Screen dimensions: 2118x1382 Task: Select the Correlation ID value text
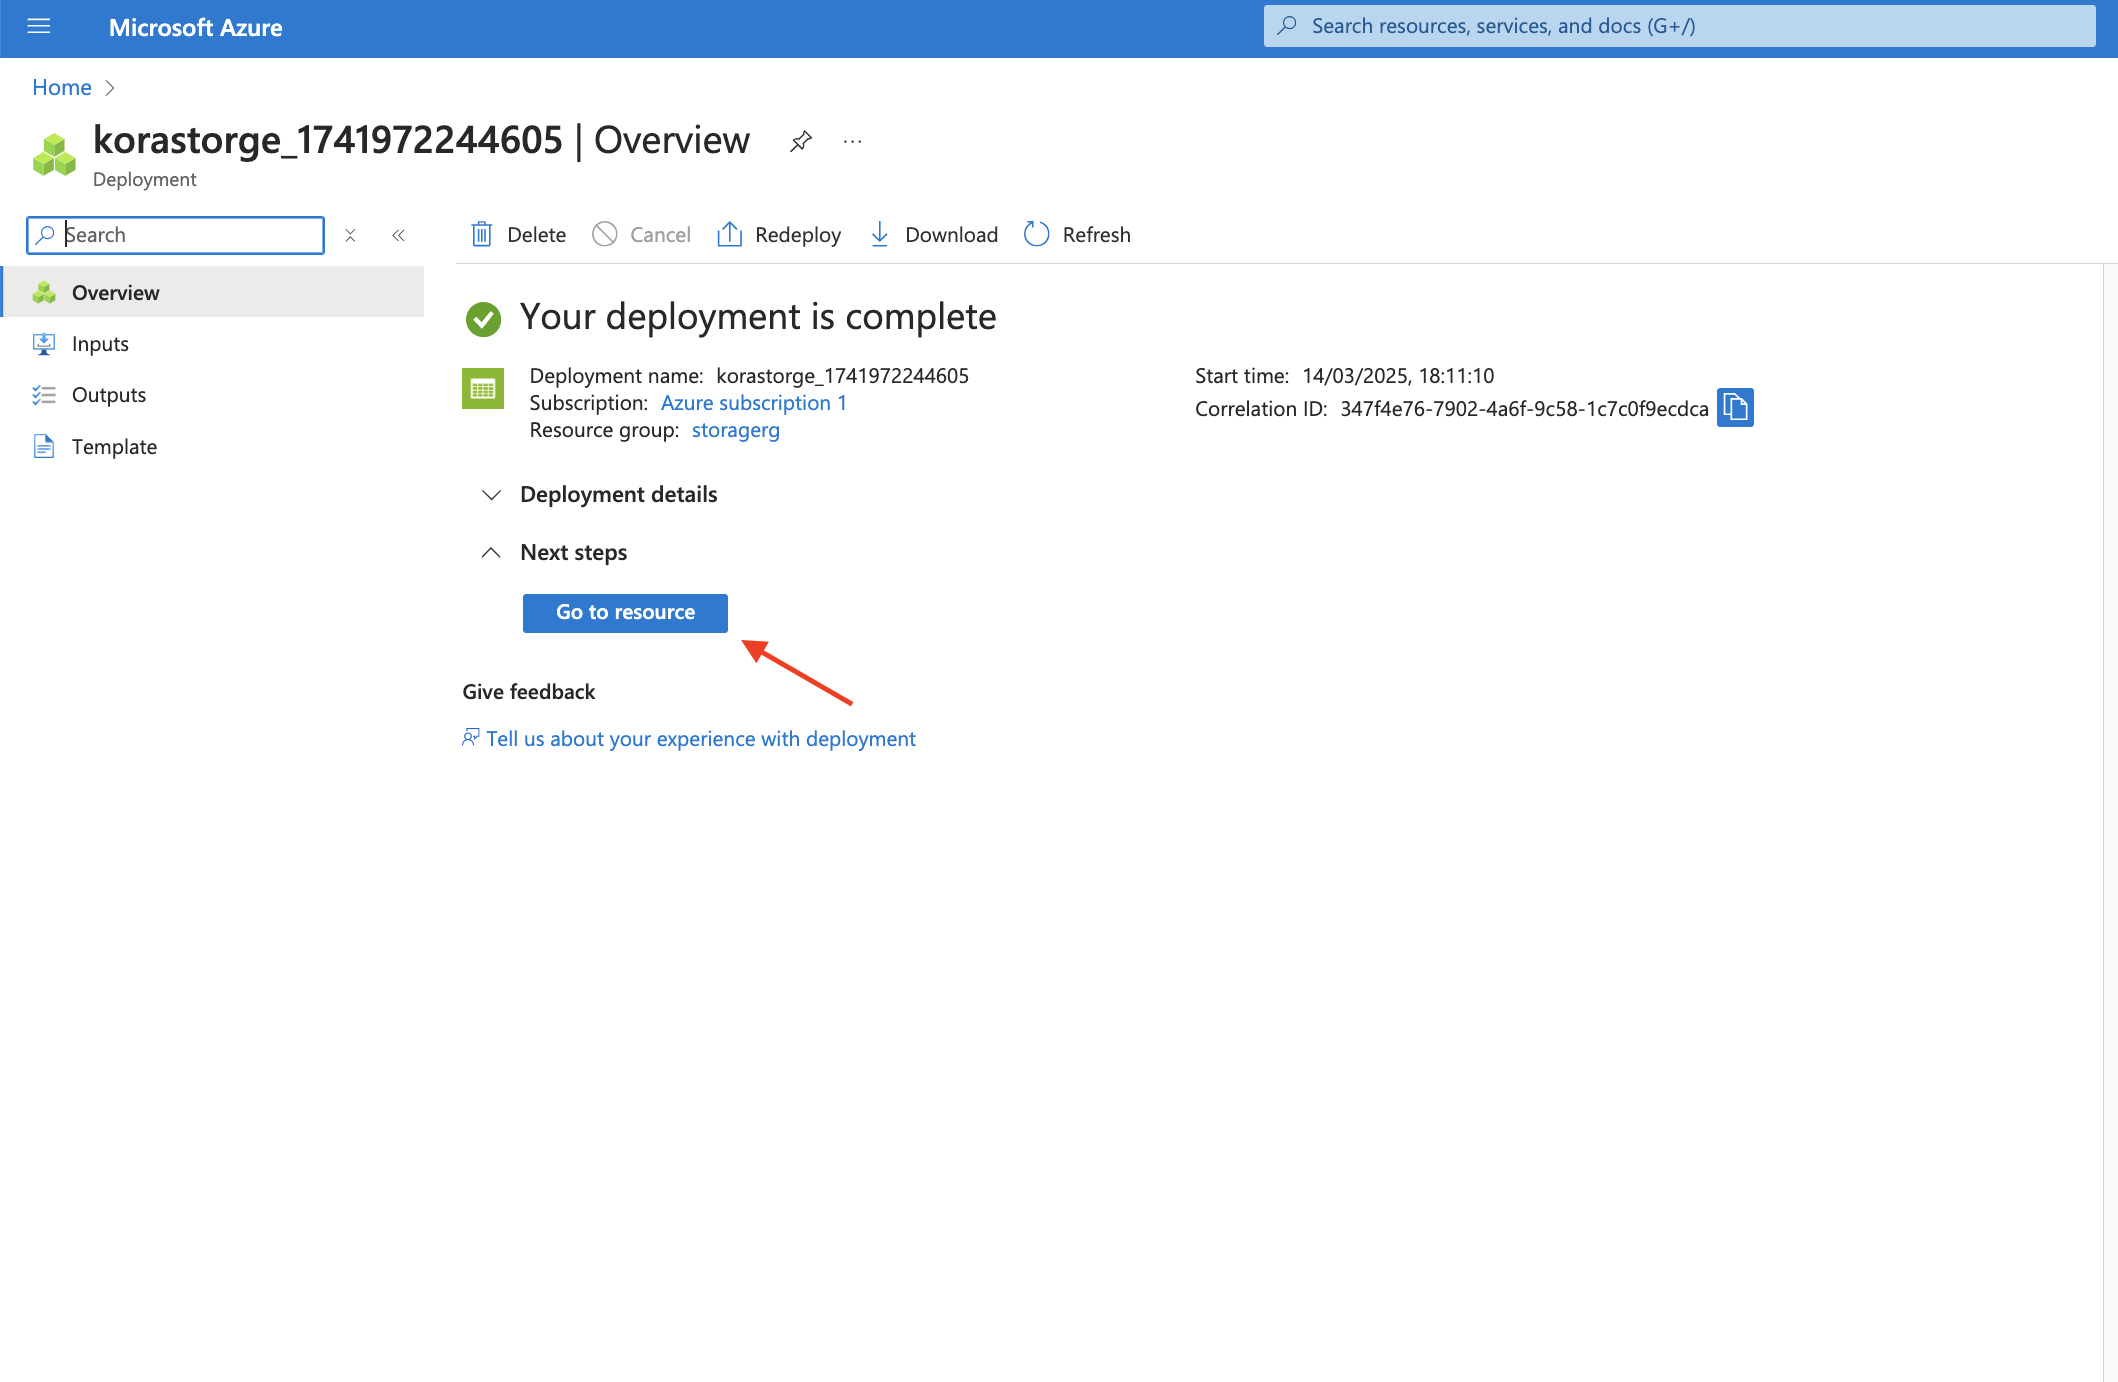tap(1524, 408)
